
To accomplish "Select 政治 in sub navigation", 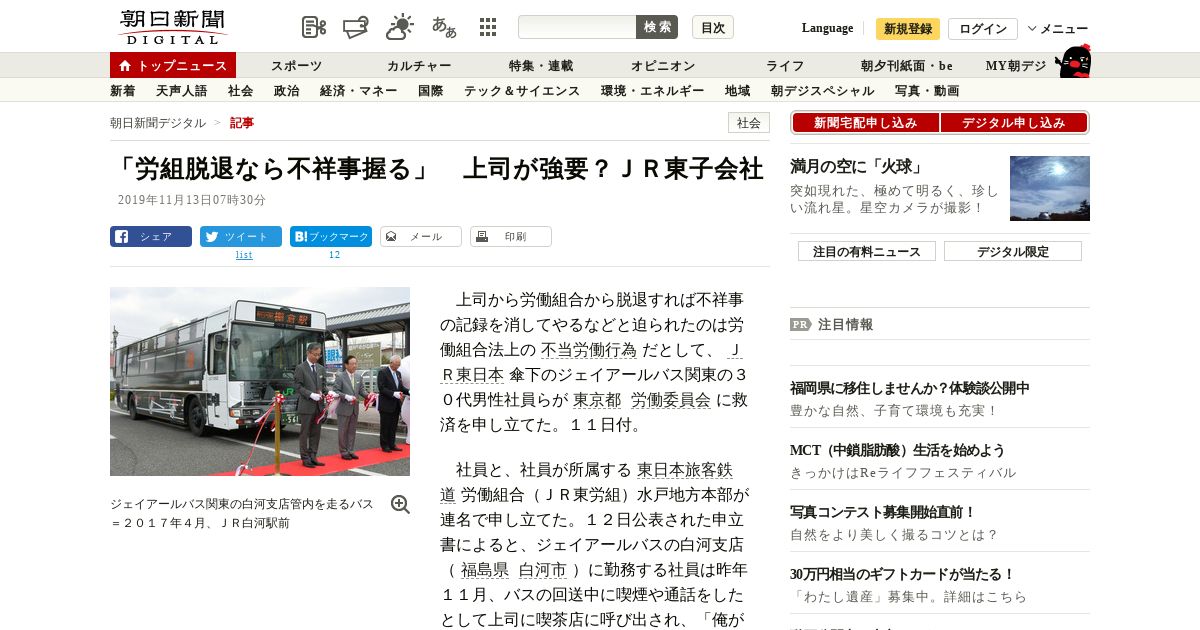I will click(x=286, y=91).
